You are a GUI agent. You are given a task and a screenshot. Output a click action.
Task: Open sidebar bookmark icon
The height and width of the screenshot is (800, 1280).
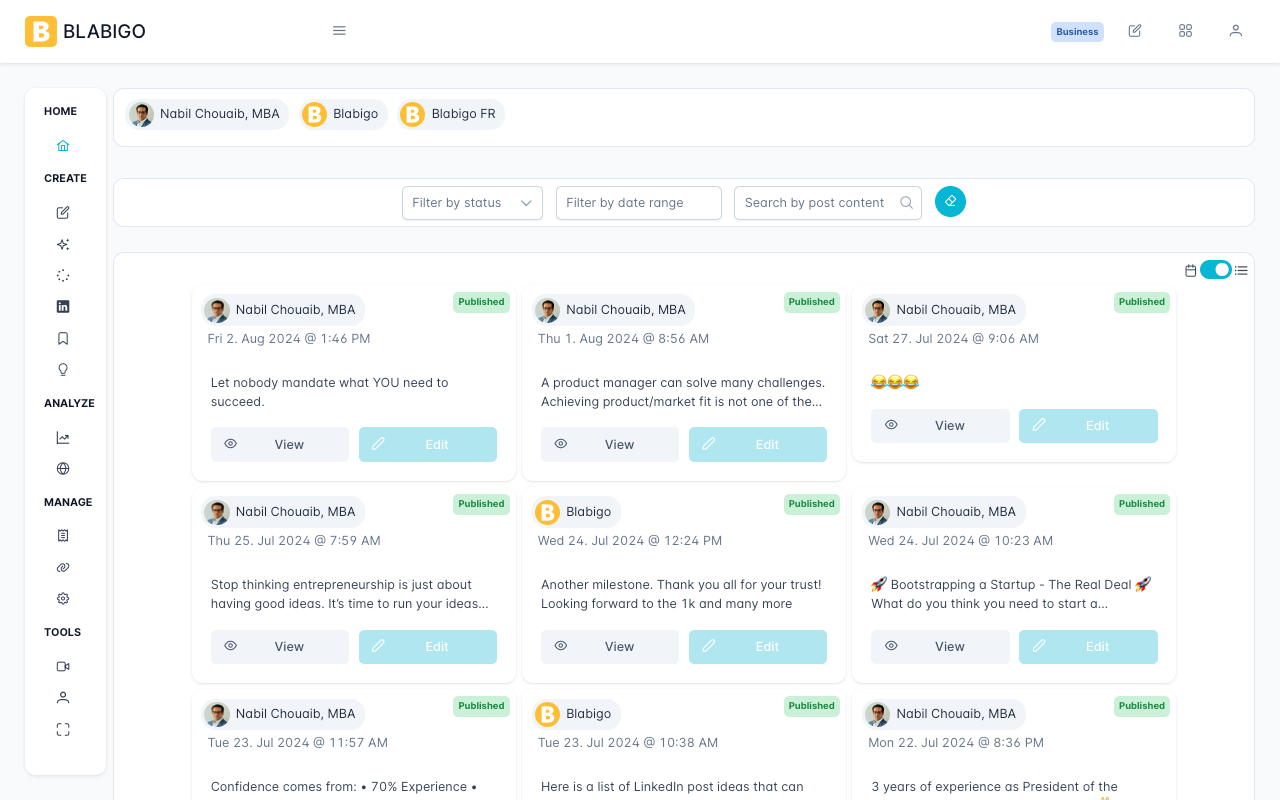[63, 338]
